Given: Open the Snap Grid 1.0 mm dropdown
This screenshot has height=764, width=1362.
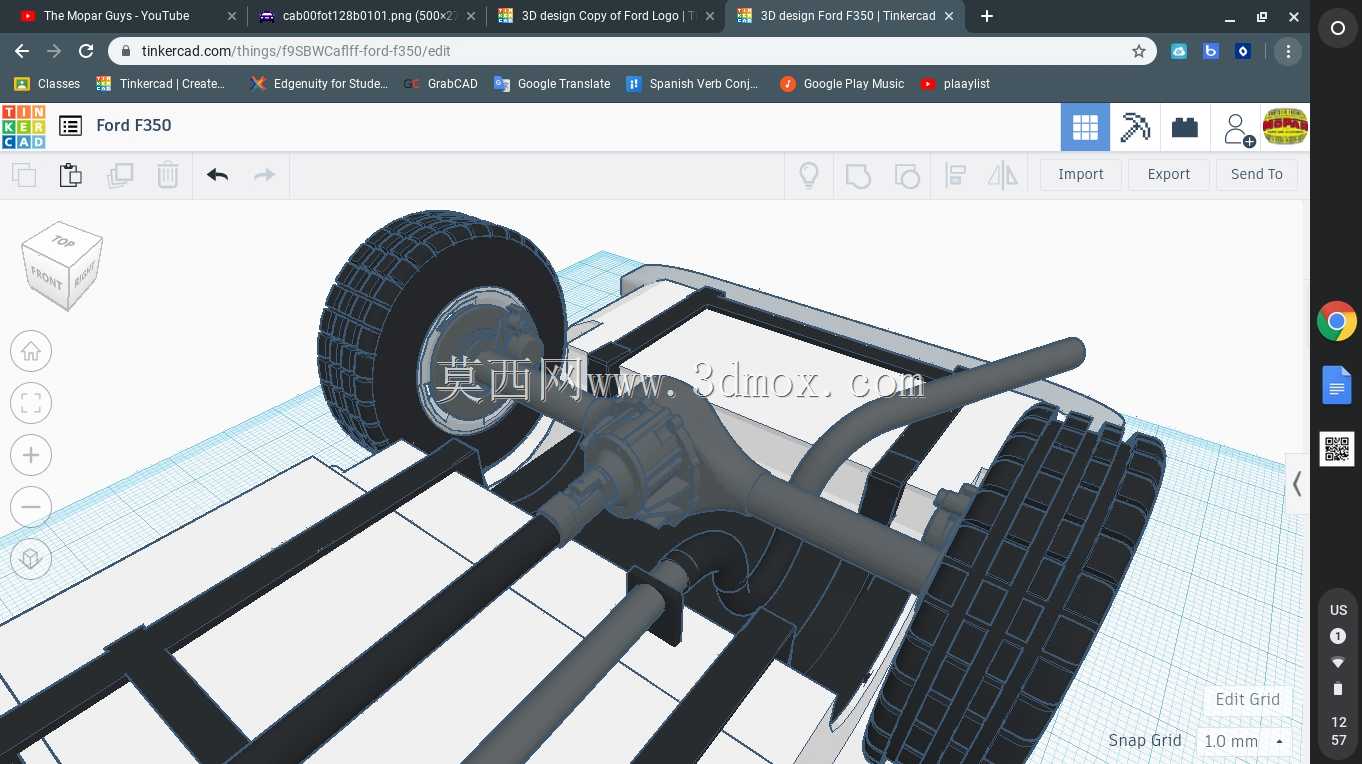Looking at the screenshot, I should 1244,741.
